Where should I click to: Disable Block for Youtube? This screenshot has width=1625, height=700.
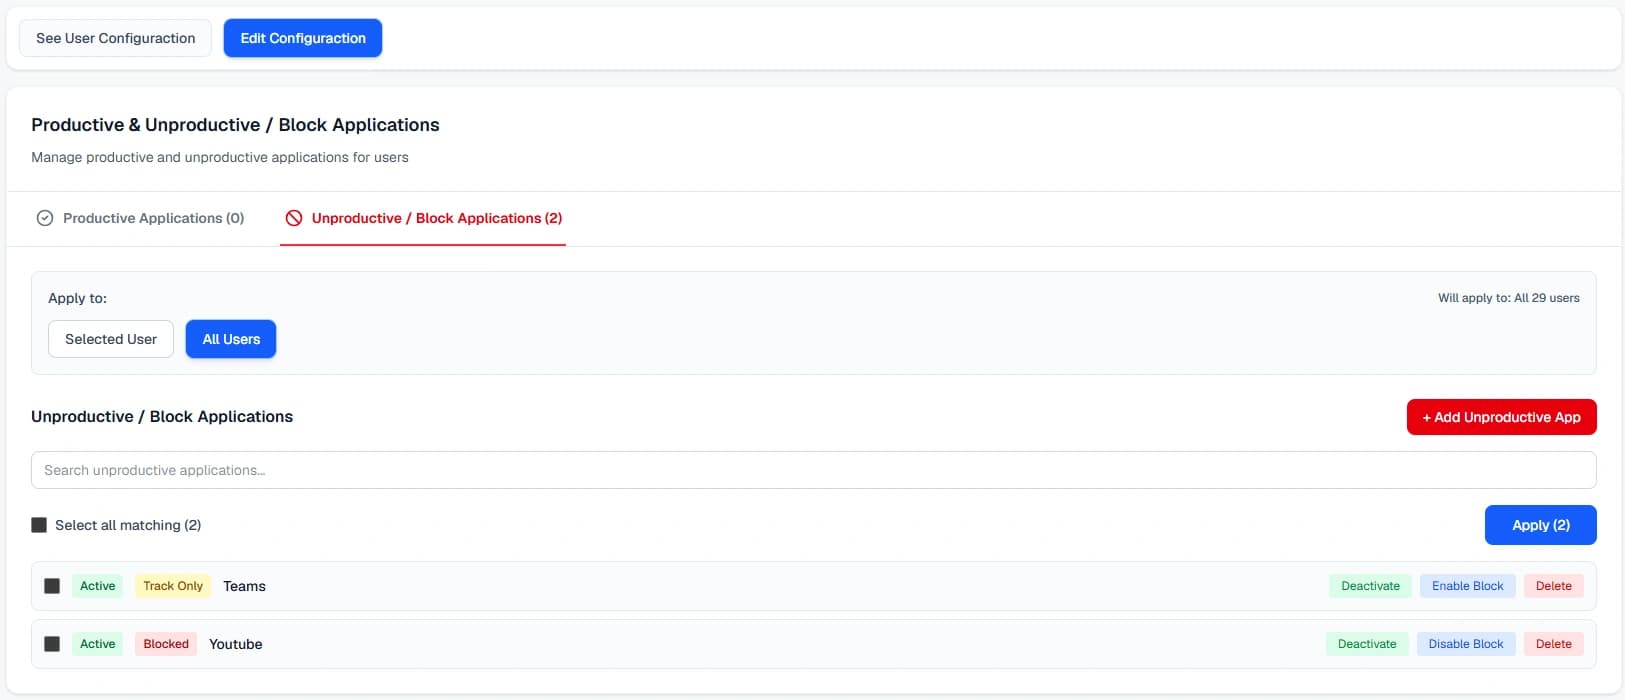pyautogui.click(x=1466, y=644)
